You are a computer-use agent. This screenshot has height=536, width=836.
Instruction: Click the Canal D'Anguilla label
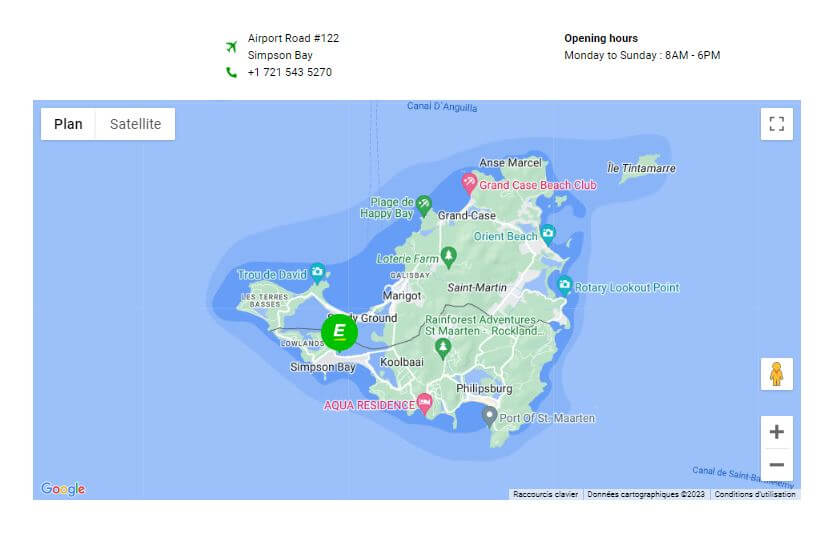(442, 107)
